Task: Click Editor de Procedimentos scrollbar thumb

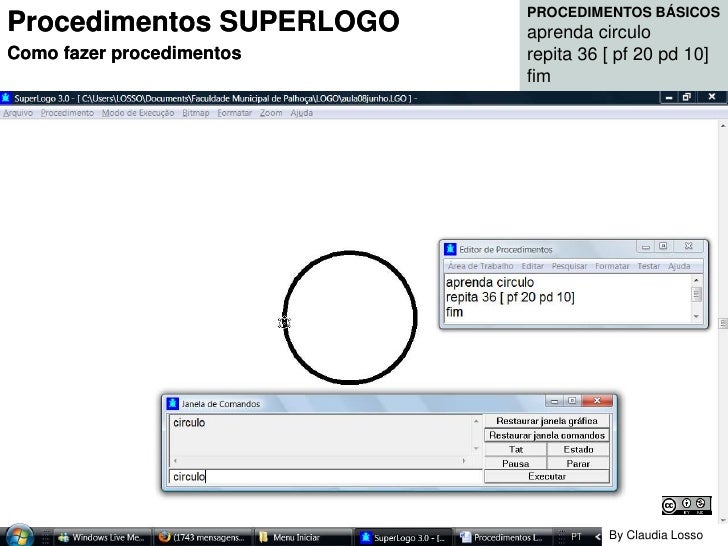Action: point(696,294)
